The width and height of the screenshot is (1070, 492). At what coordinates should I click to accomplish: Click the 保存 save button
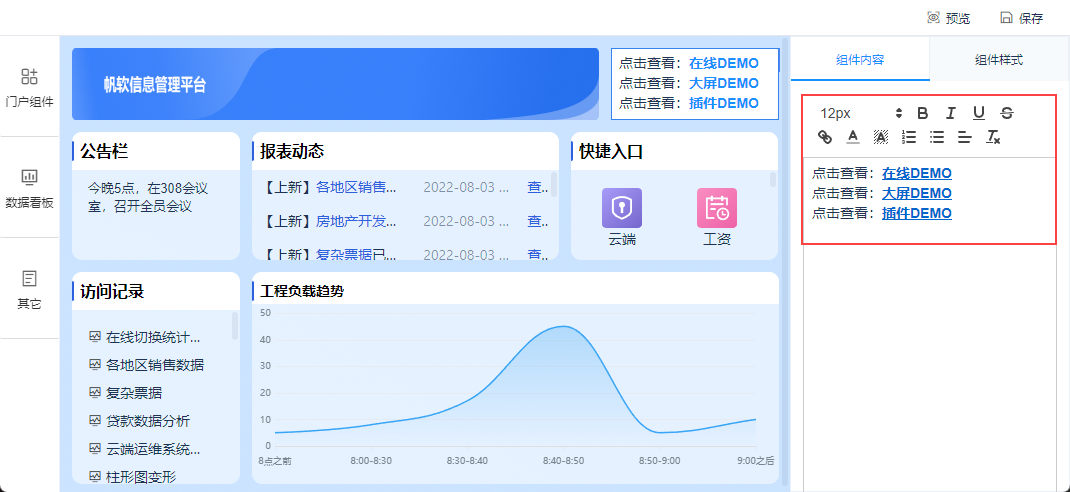(1022, 18)
